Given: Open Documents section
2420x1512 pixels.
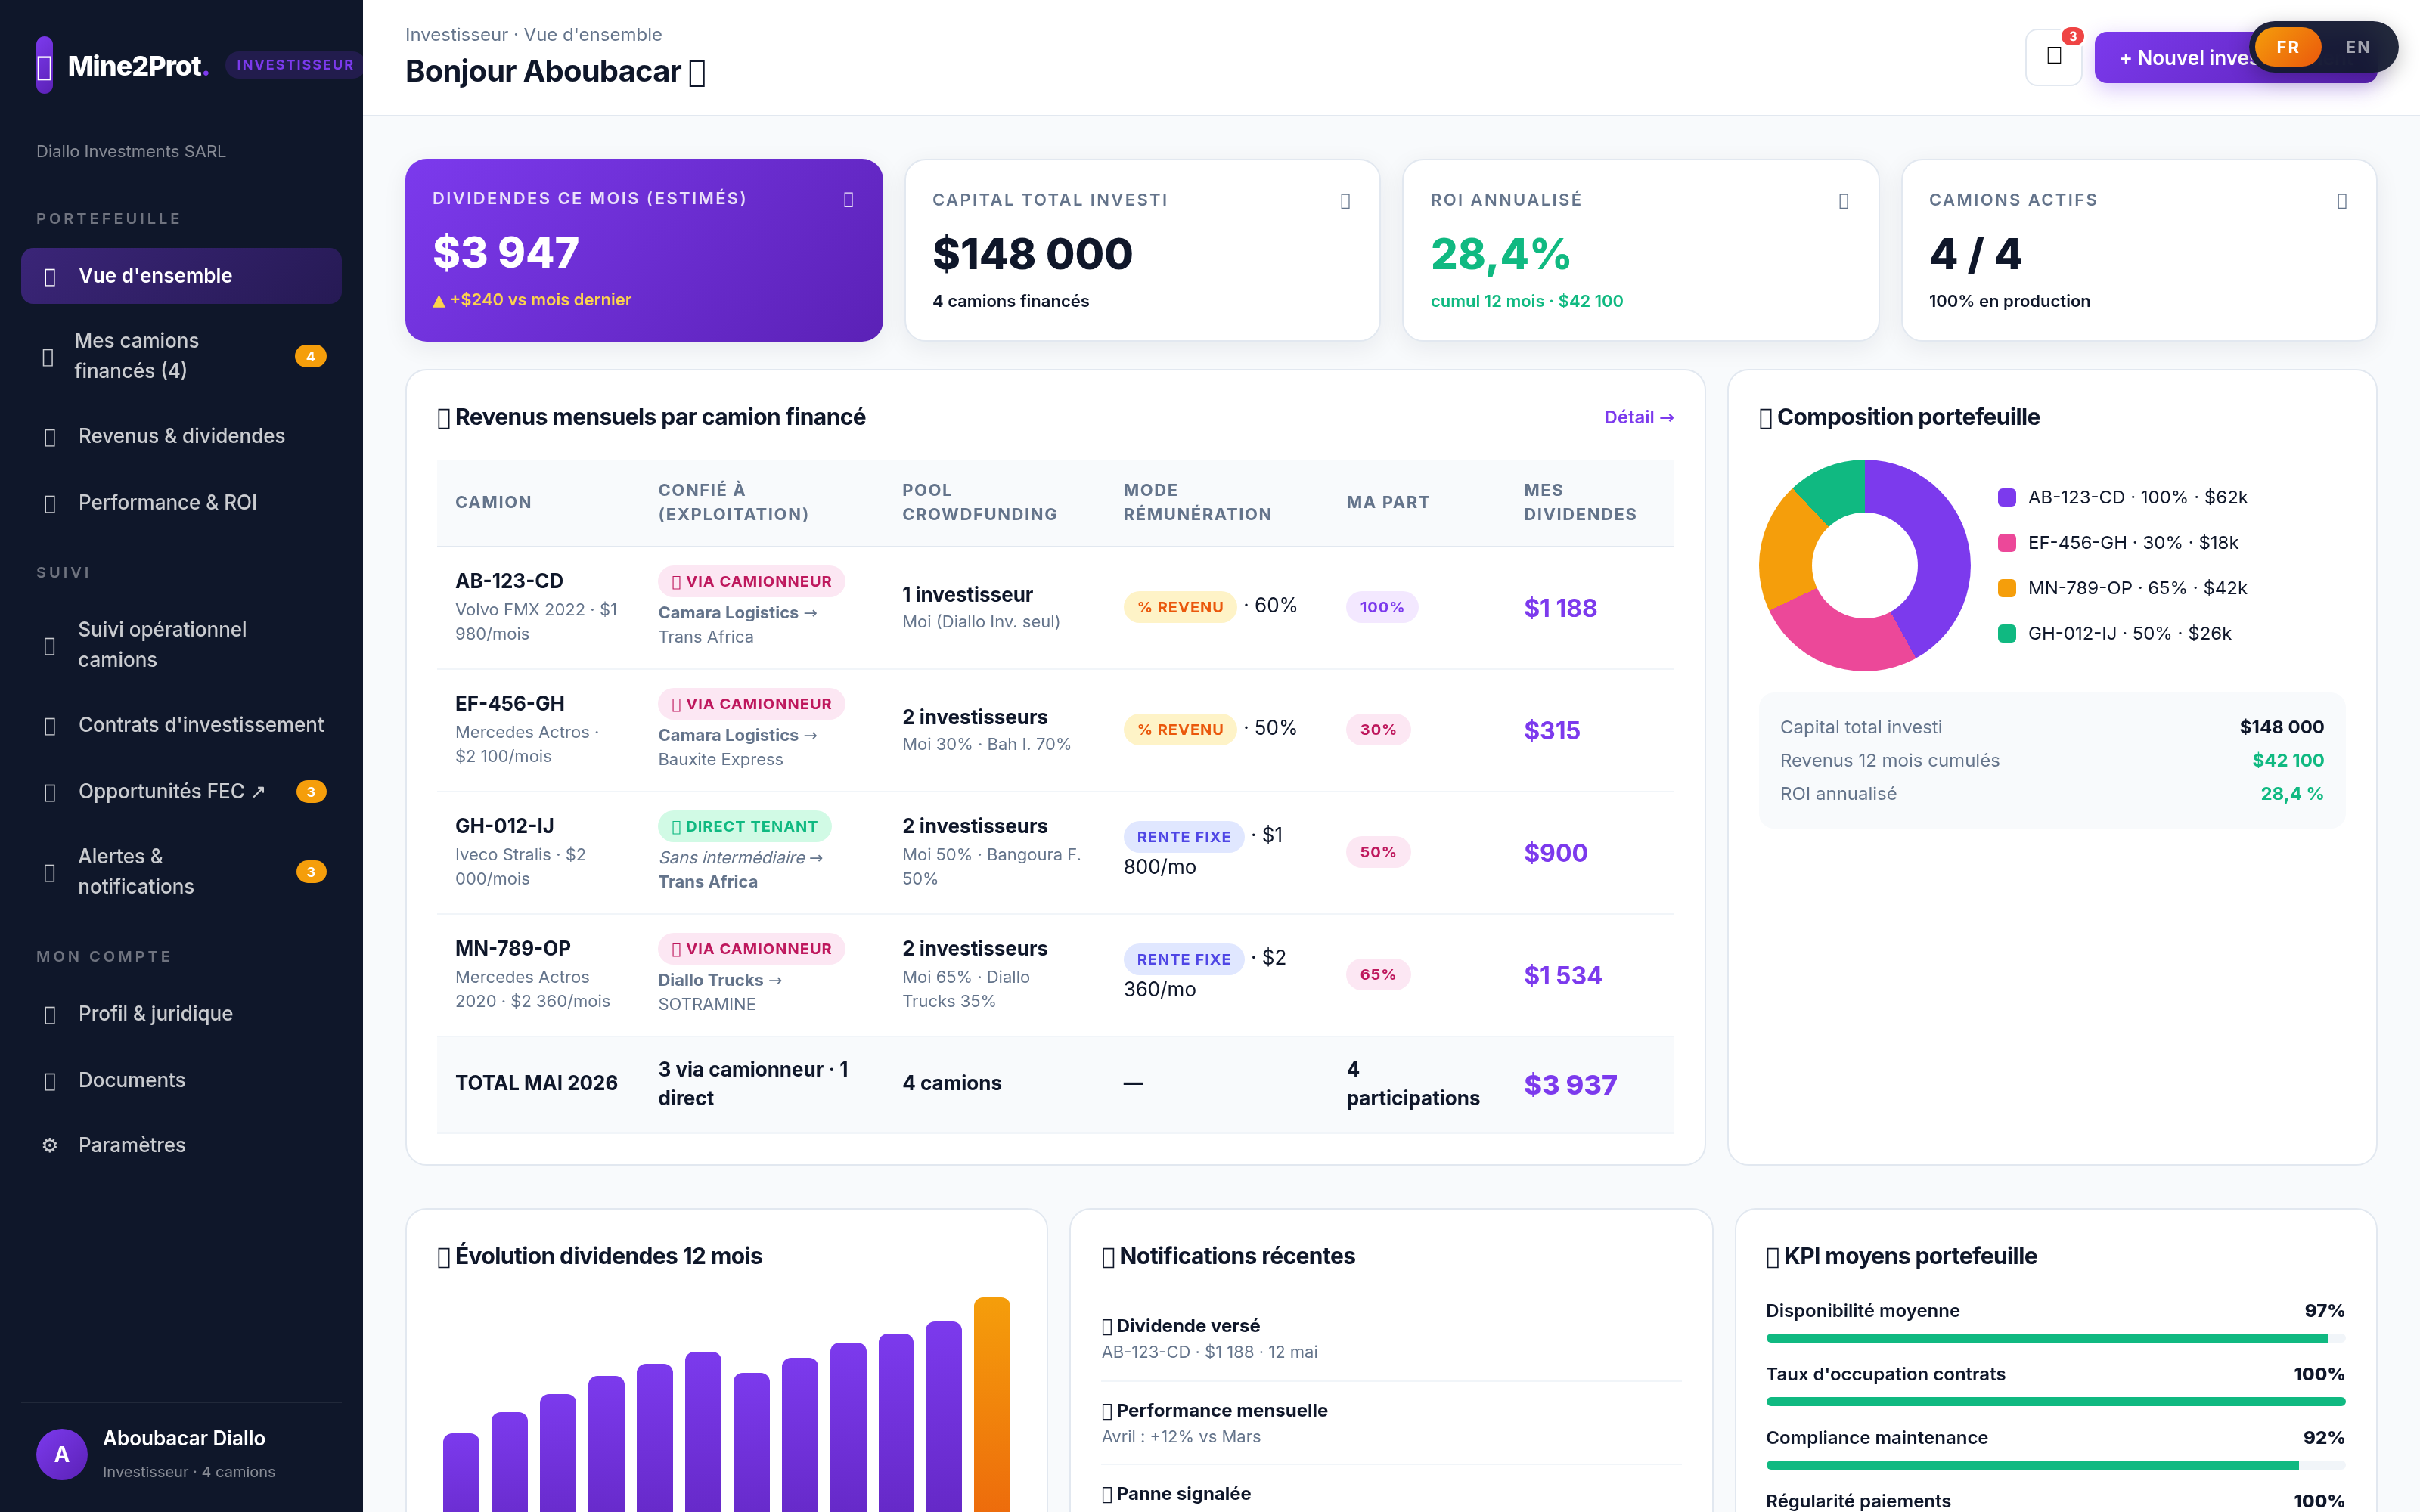Looking at the screenshot, I should [x=181, y=1080].
